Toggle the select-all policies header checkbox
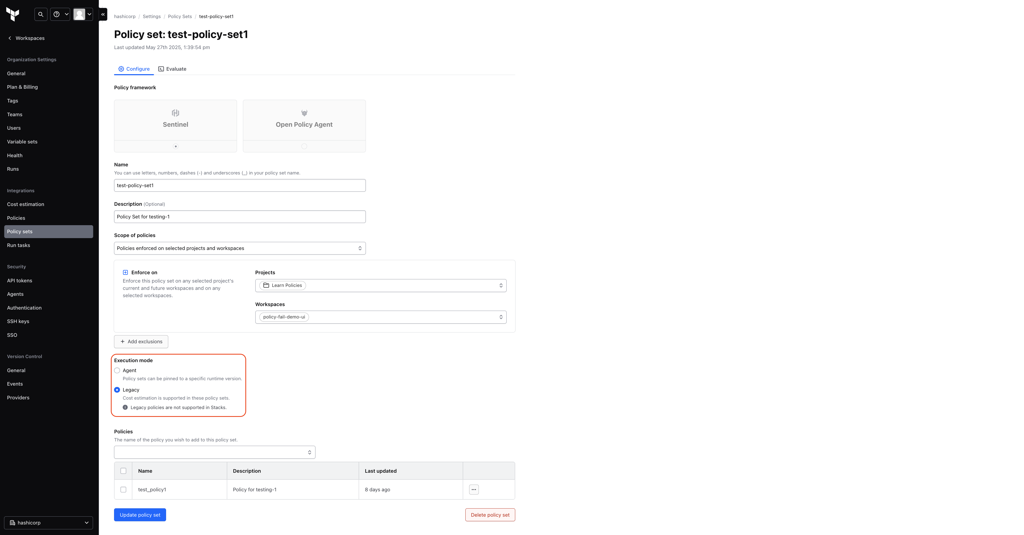 click(x=124, y=471)
